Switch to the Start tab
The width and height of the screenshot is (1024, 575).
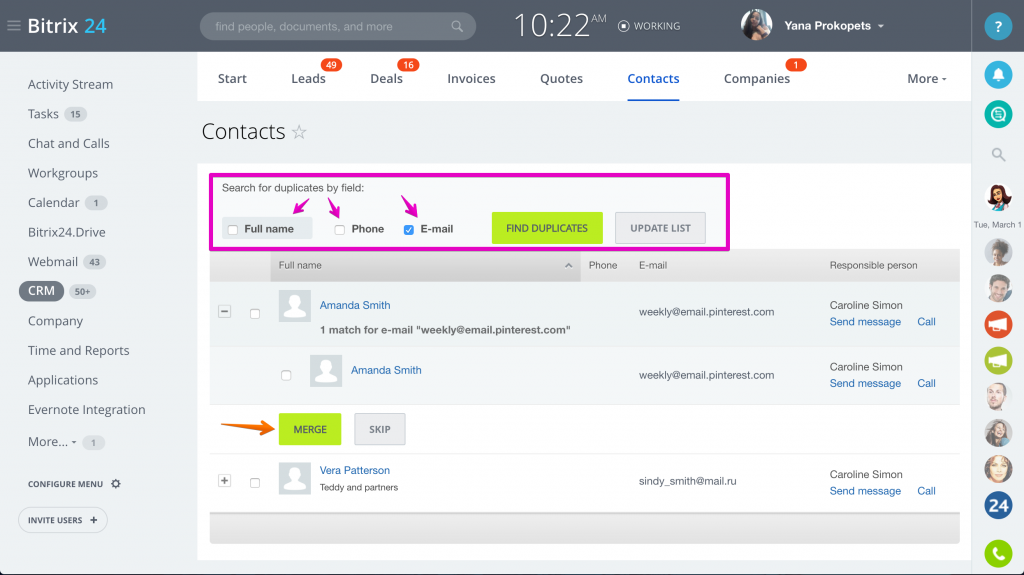(232, 78)
